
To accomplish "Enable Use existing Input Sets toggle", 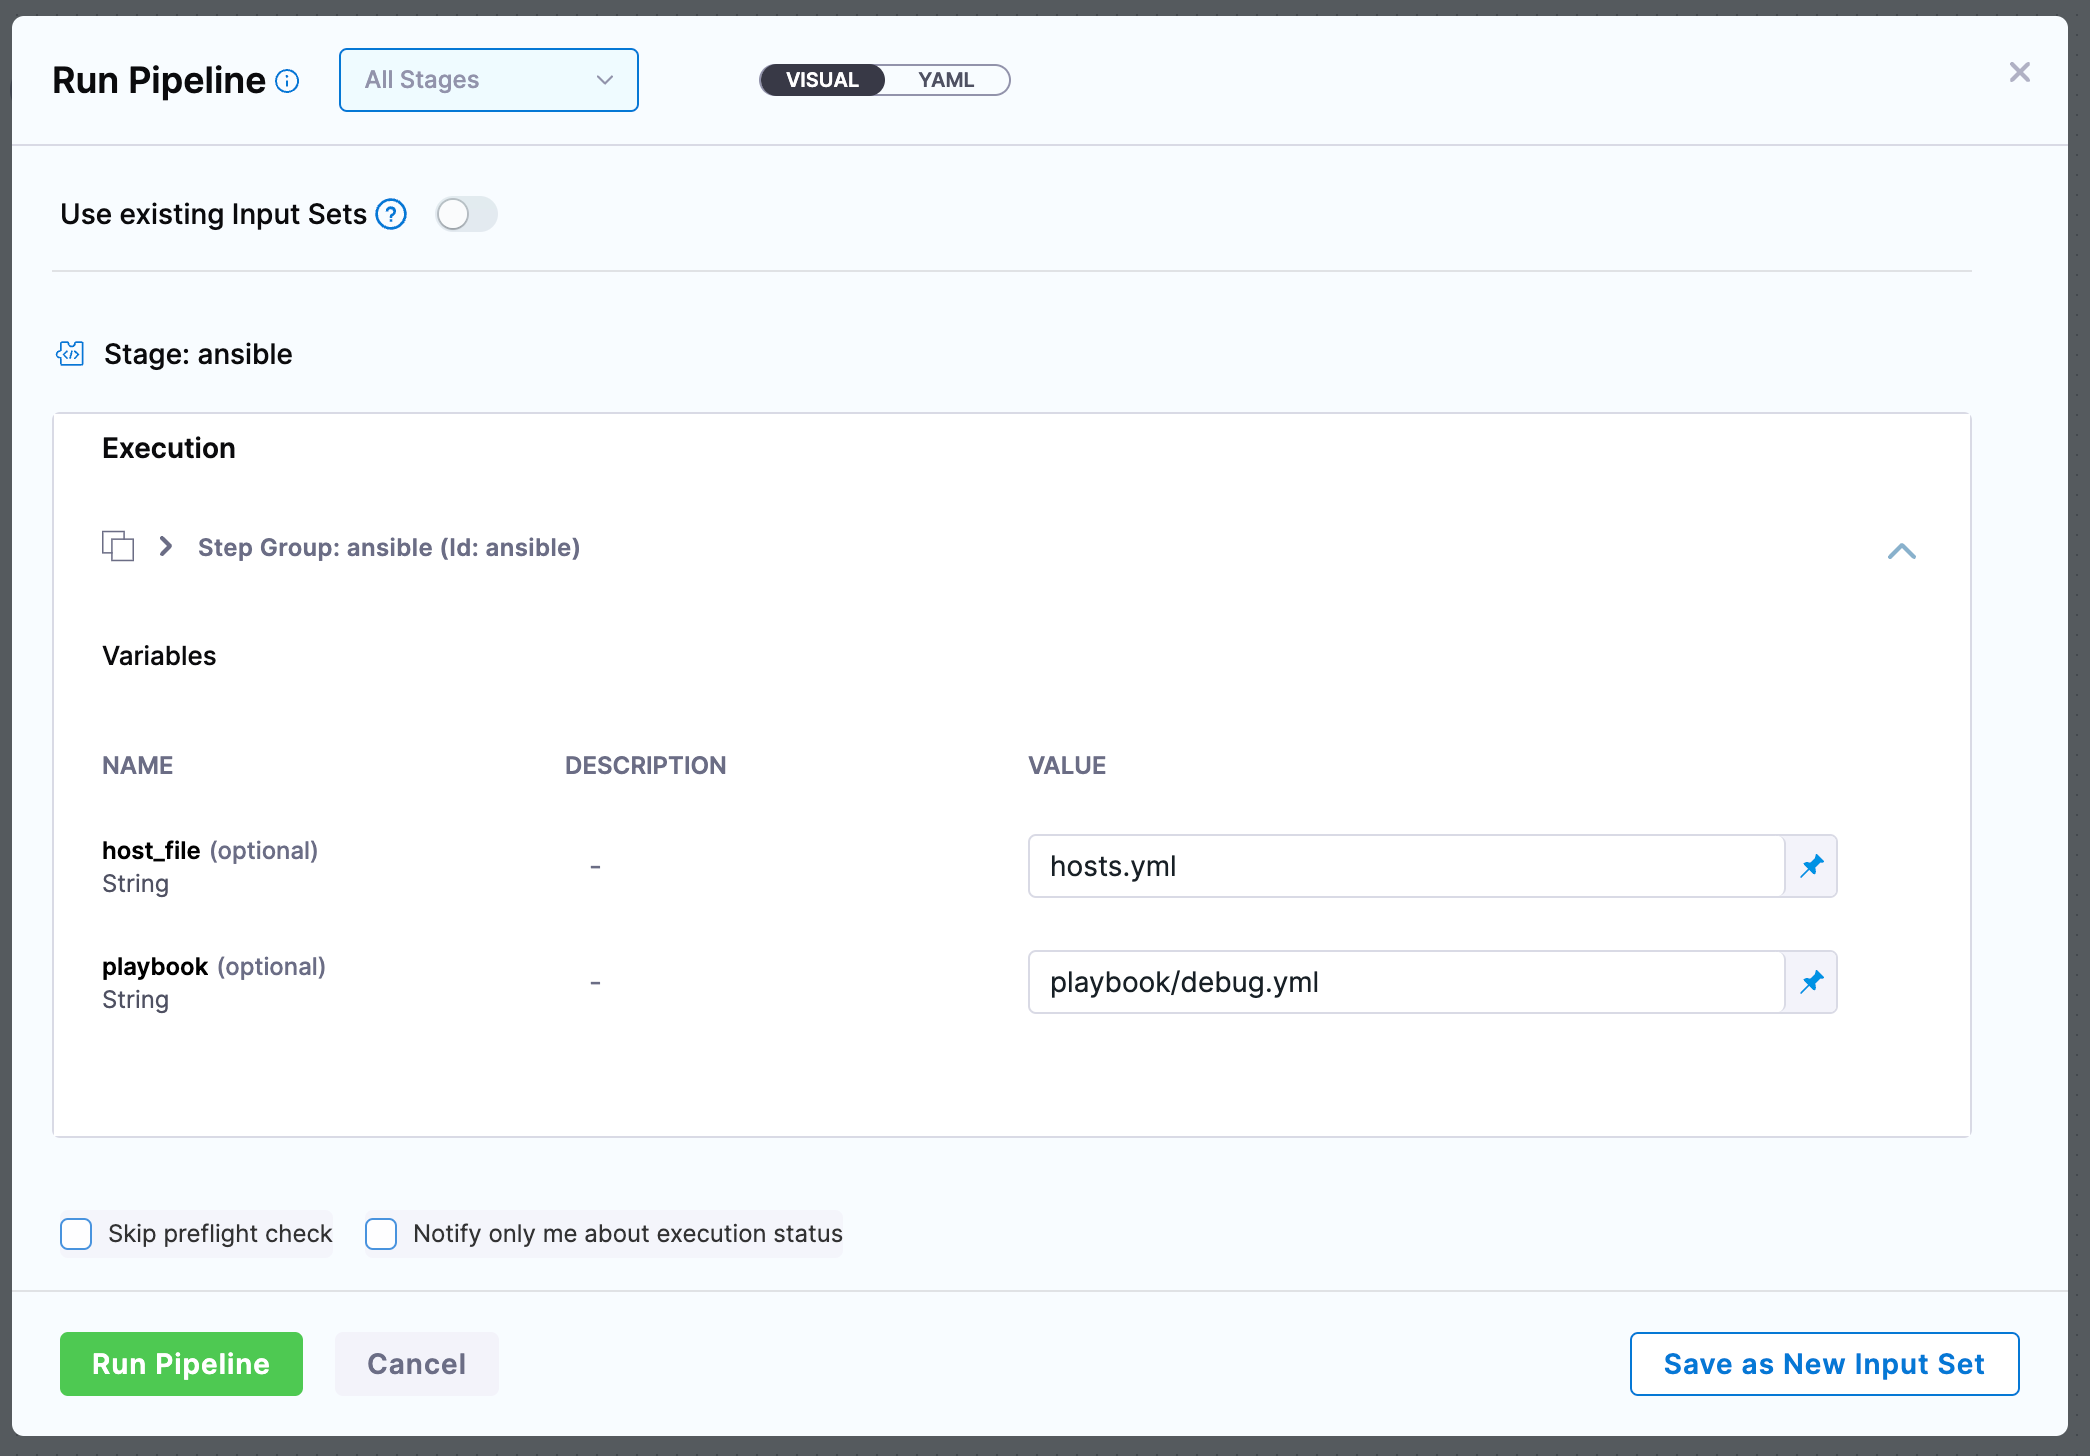I will [x=466, y=214].
